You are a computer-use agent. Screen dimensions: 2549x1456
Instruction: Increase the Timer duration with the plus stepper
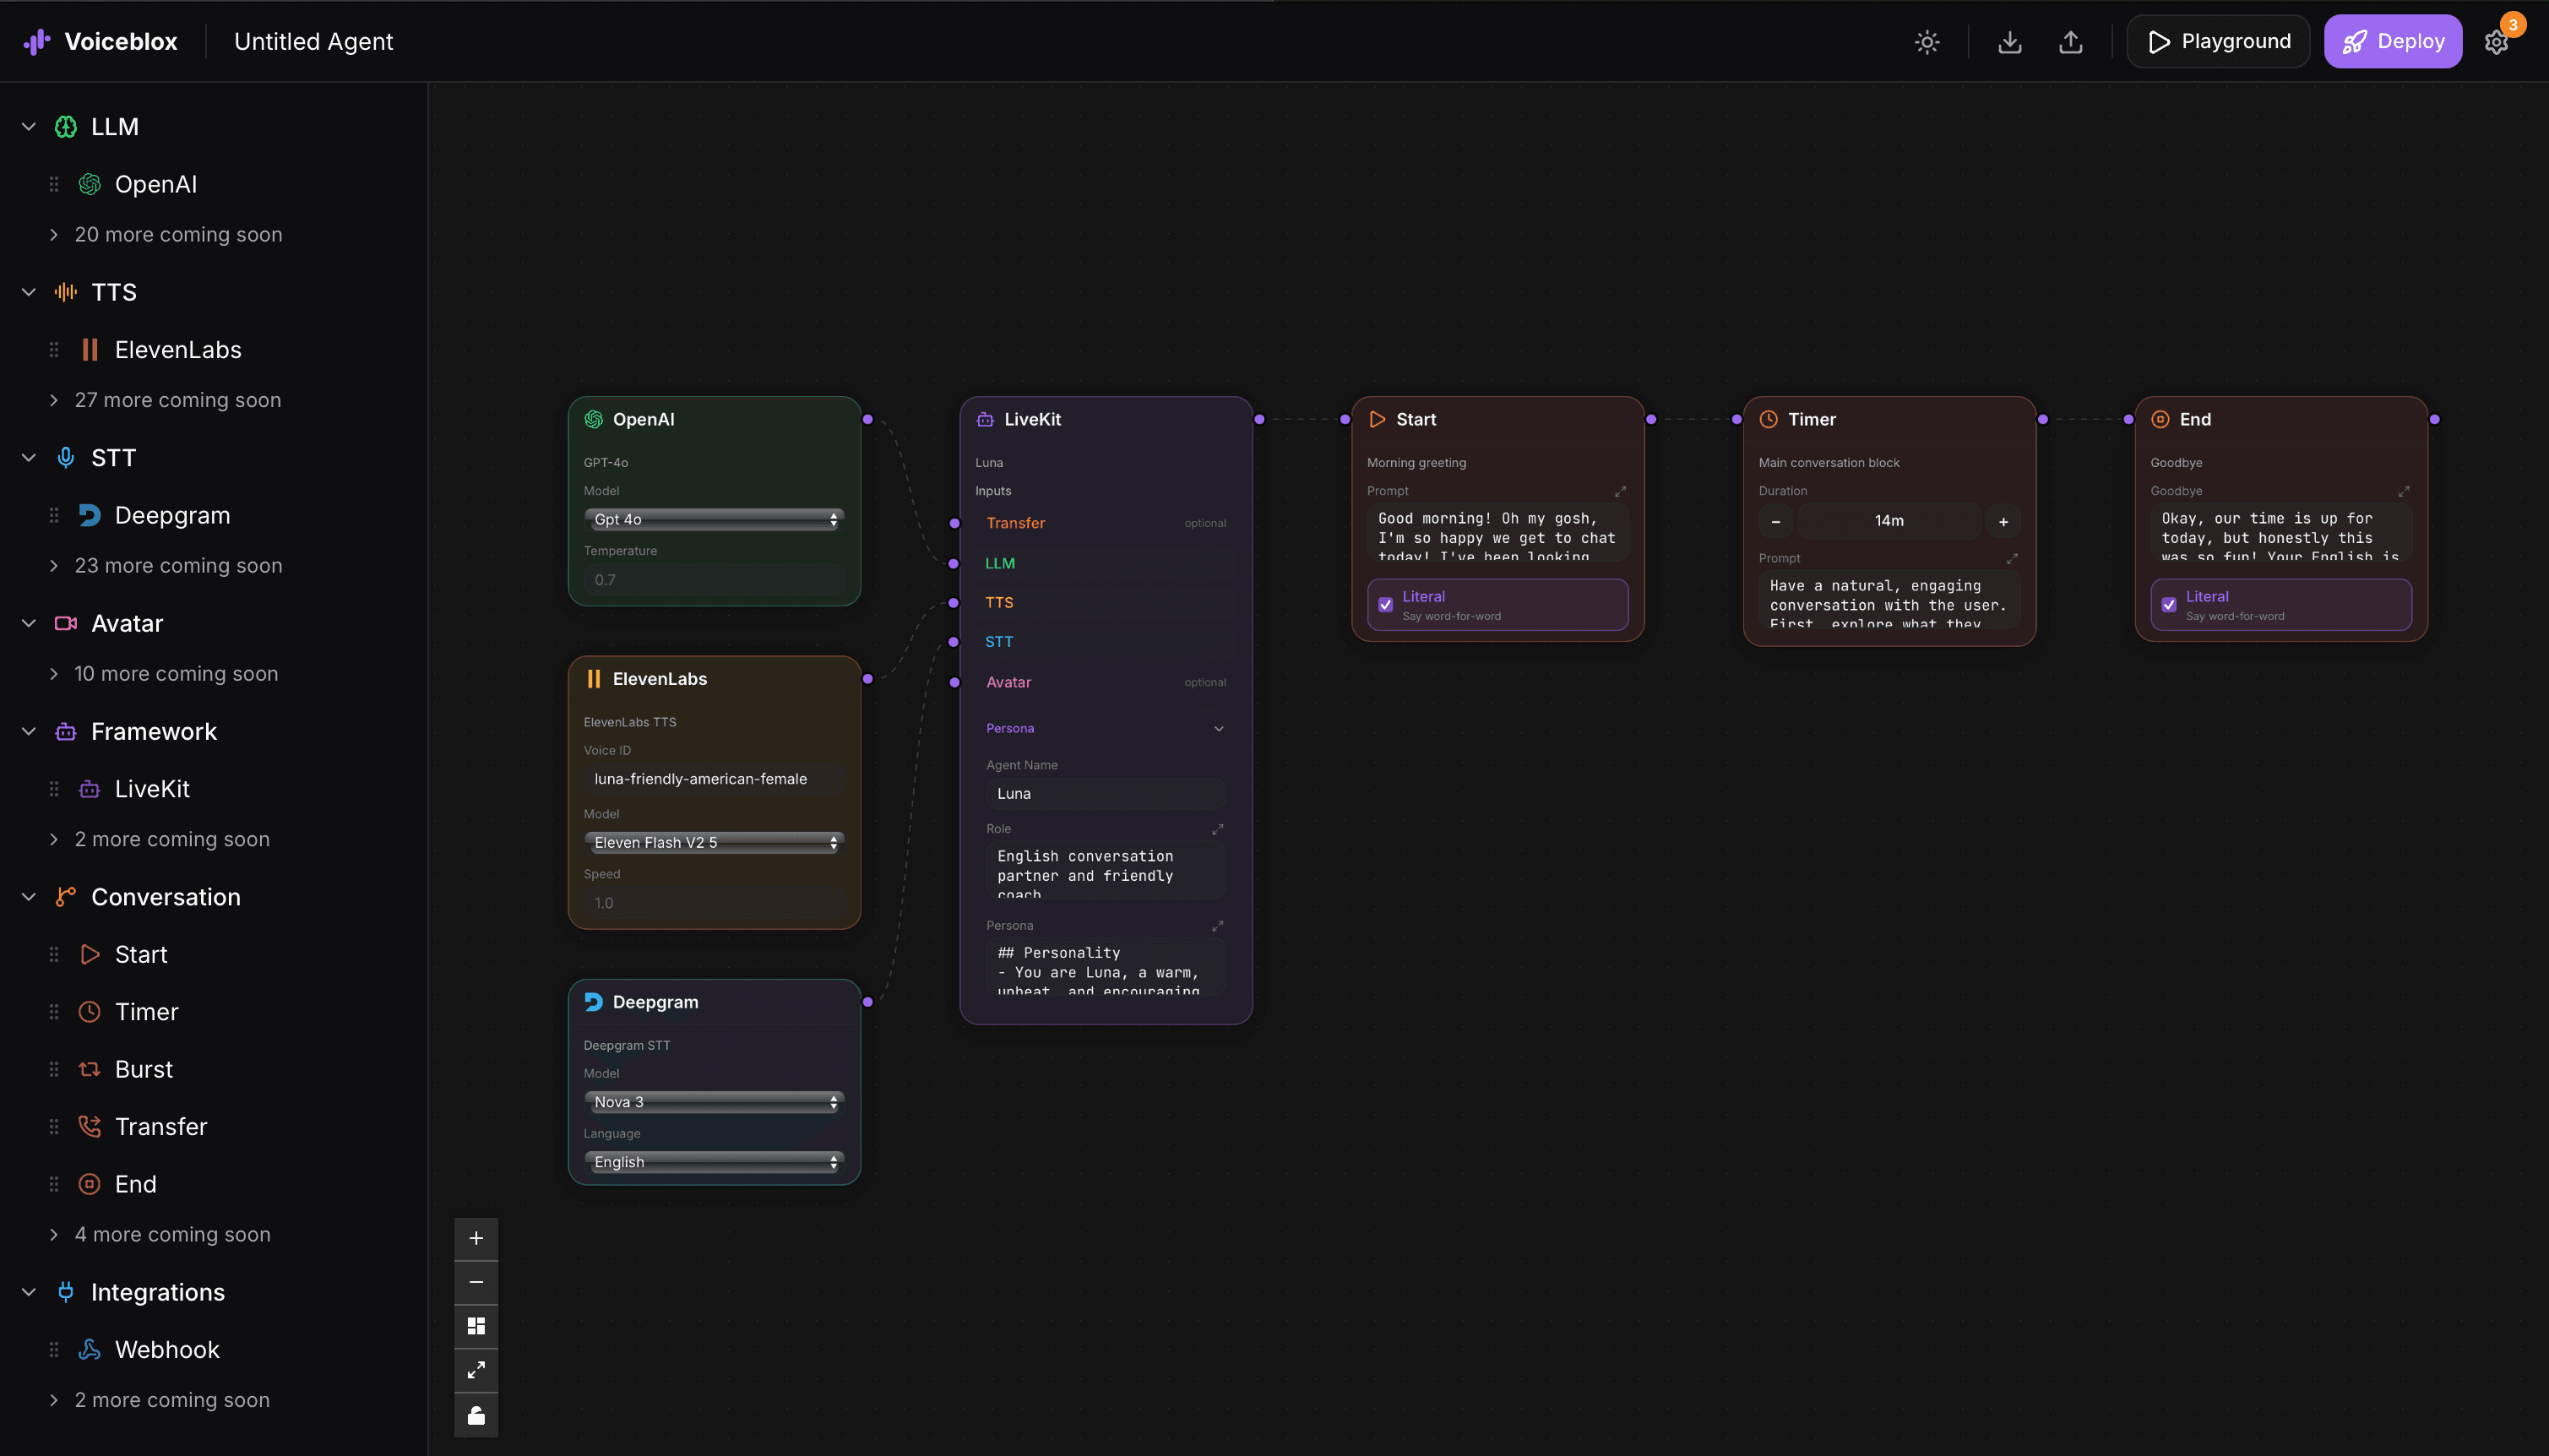2003,520
